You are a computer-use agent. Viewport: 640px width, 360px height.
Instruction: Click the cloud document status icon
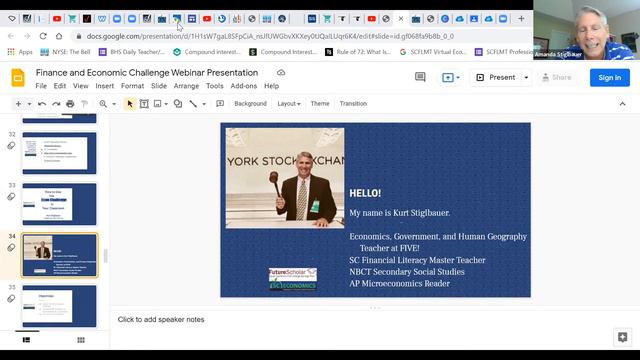click(281, 73)
